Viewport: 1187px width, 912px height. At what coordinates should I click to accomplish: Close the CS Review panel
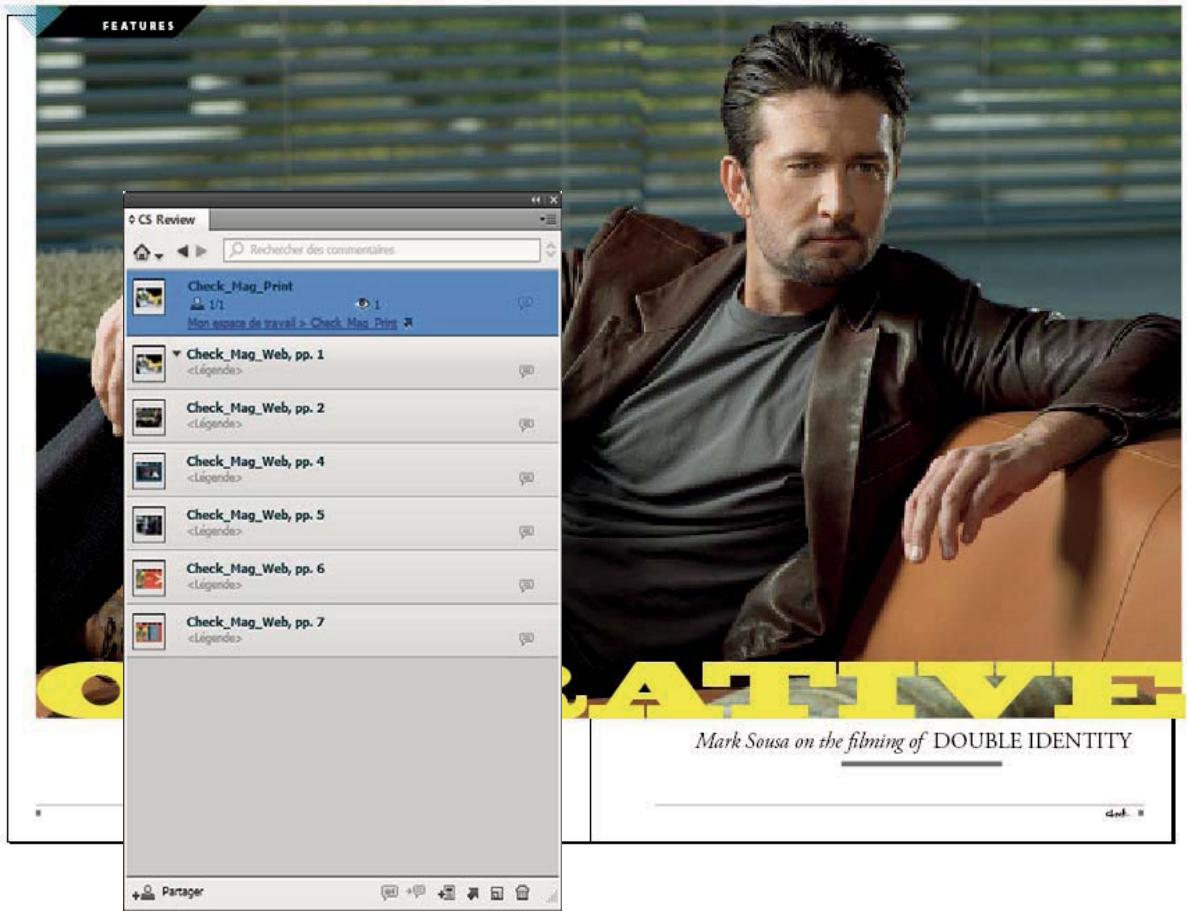(553, 200)
